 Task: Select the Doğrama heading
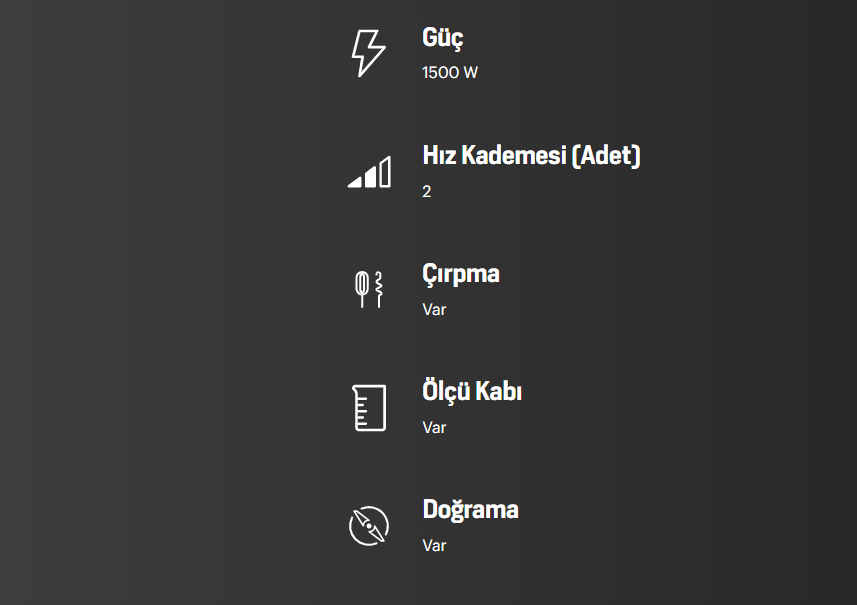click(471, 509)
